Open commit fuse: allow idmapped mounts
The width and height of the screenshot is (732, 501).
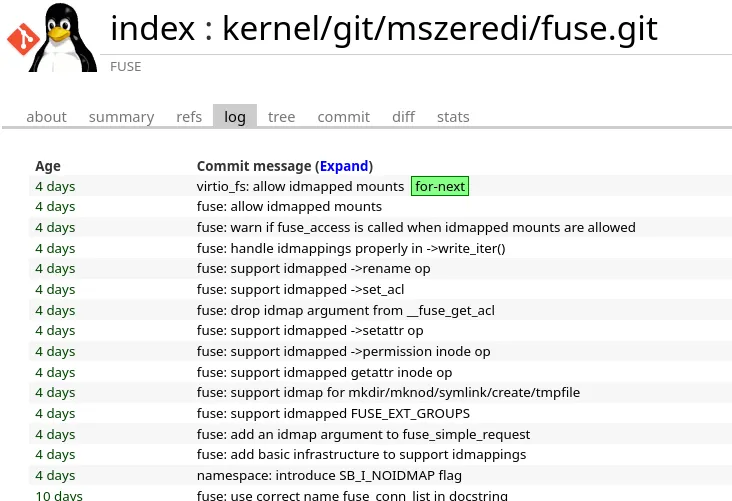pos(289,206)
